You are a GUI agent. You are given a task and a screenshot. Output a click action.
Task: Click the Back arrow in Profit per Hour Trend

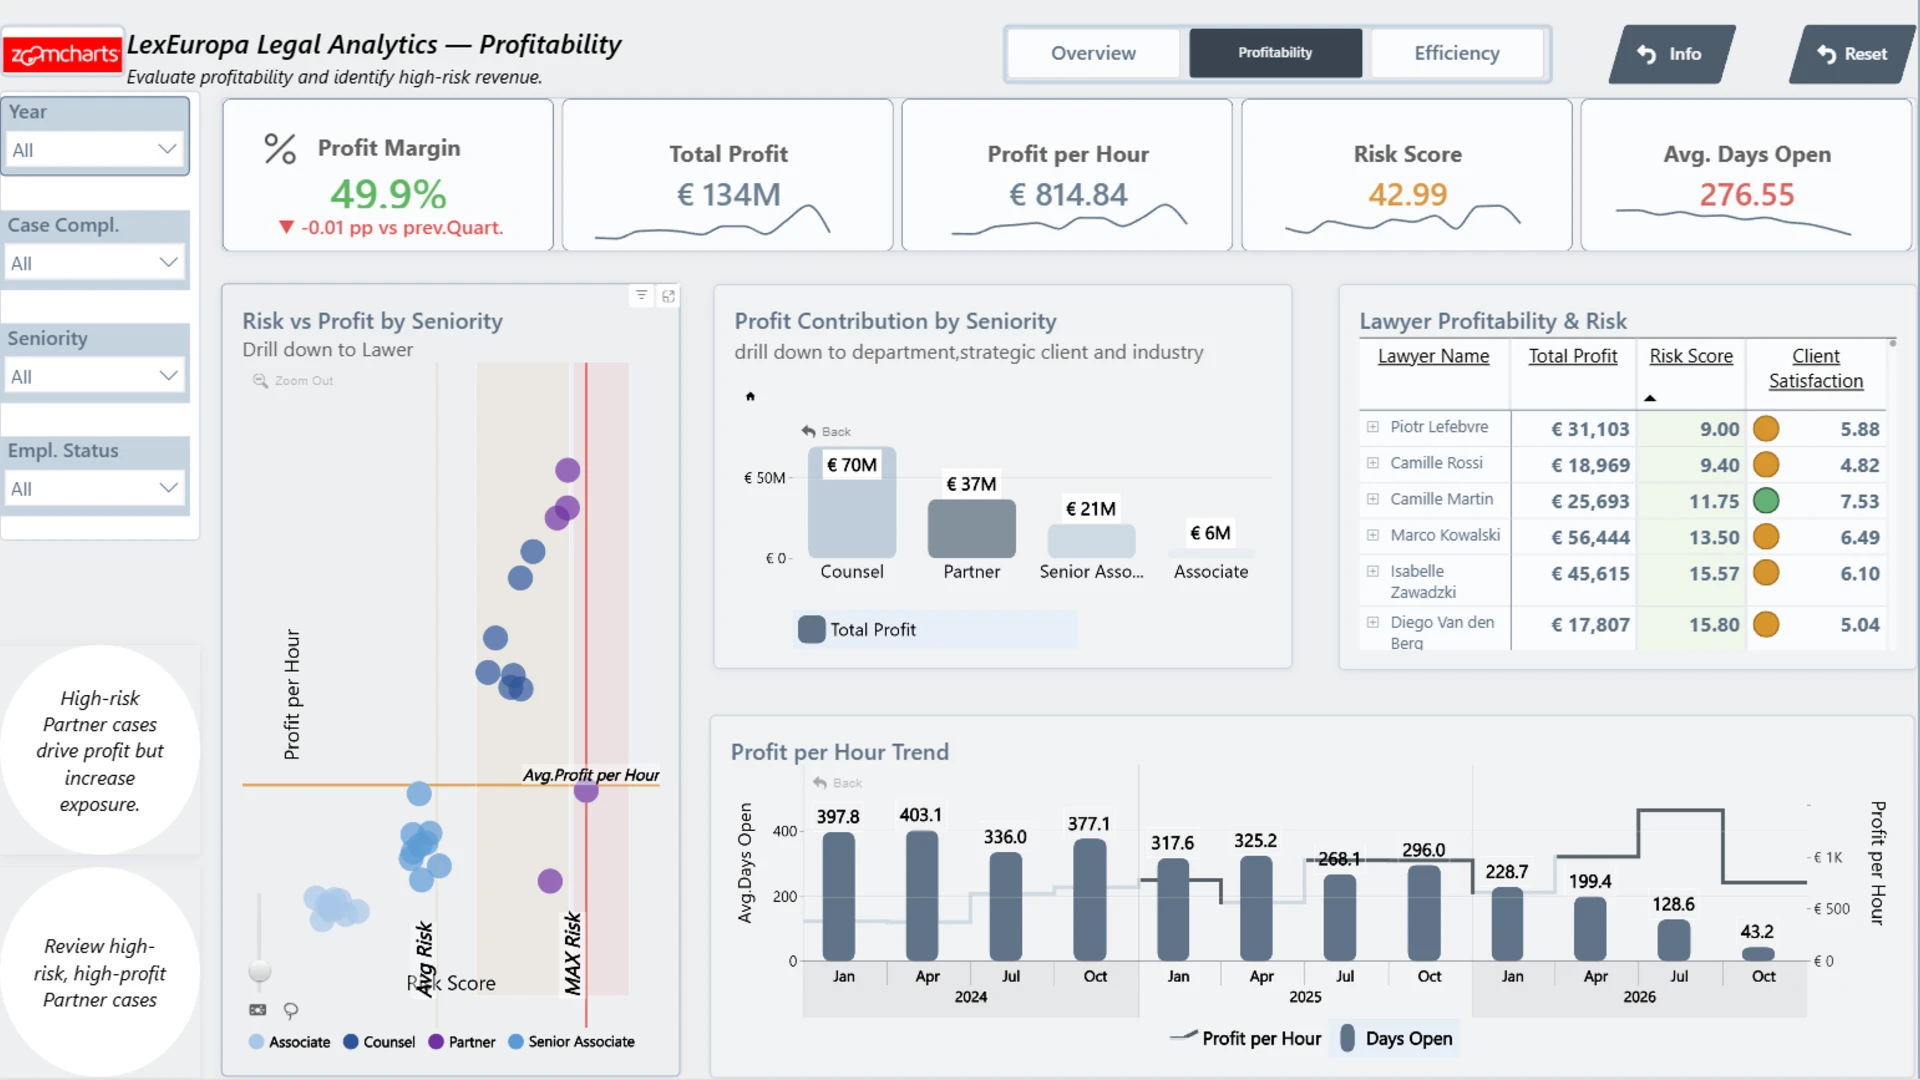tap(820, 782)
